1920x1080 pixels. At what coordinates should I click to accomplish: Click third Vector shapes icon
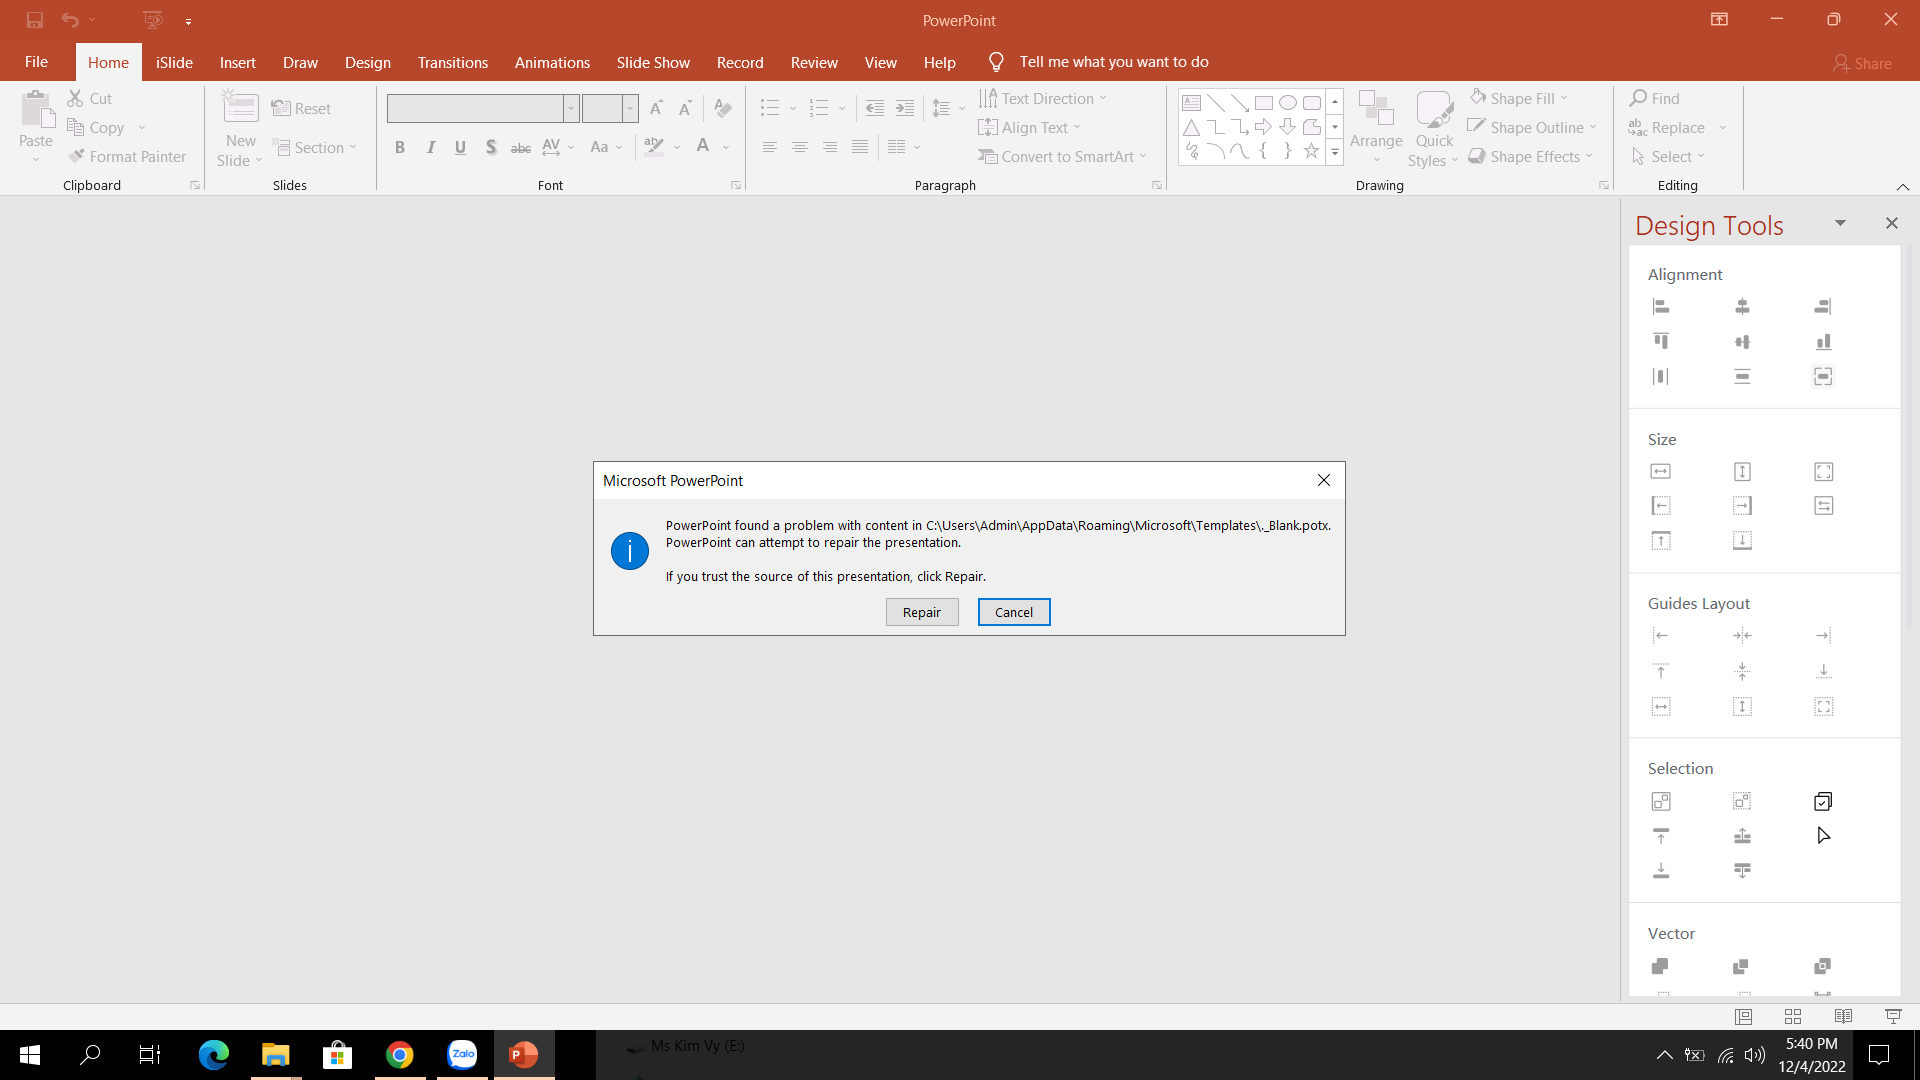click(1823, 966)
